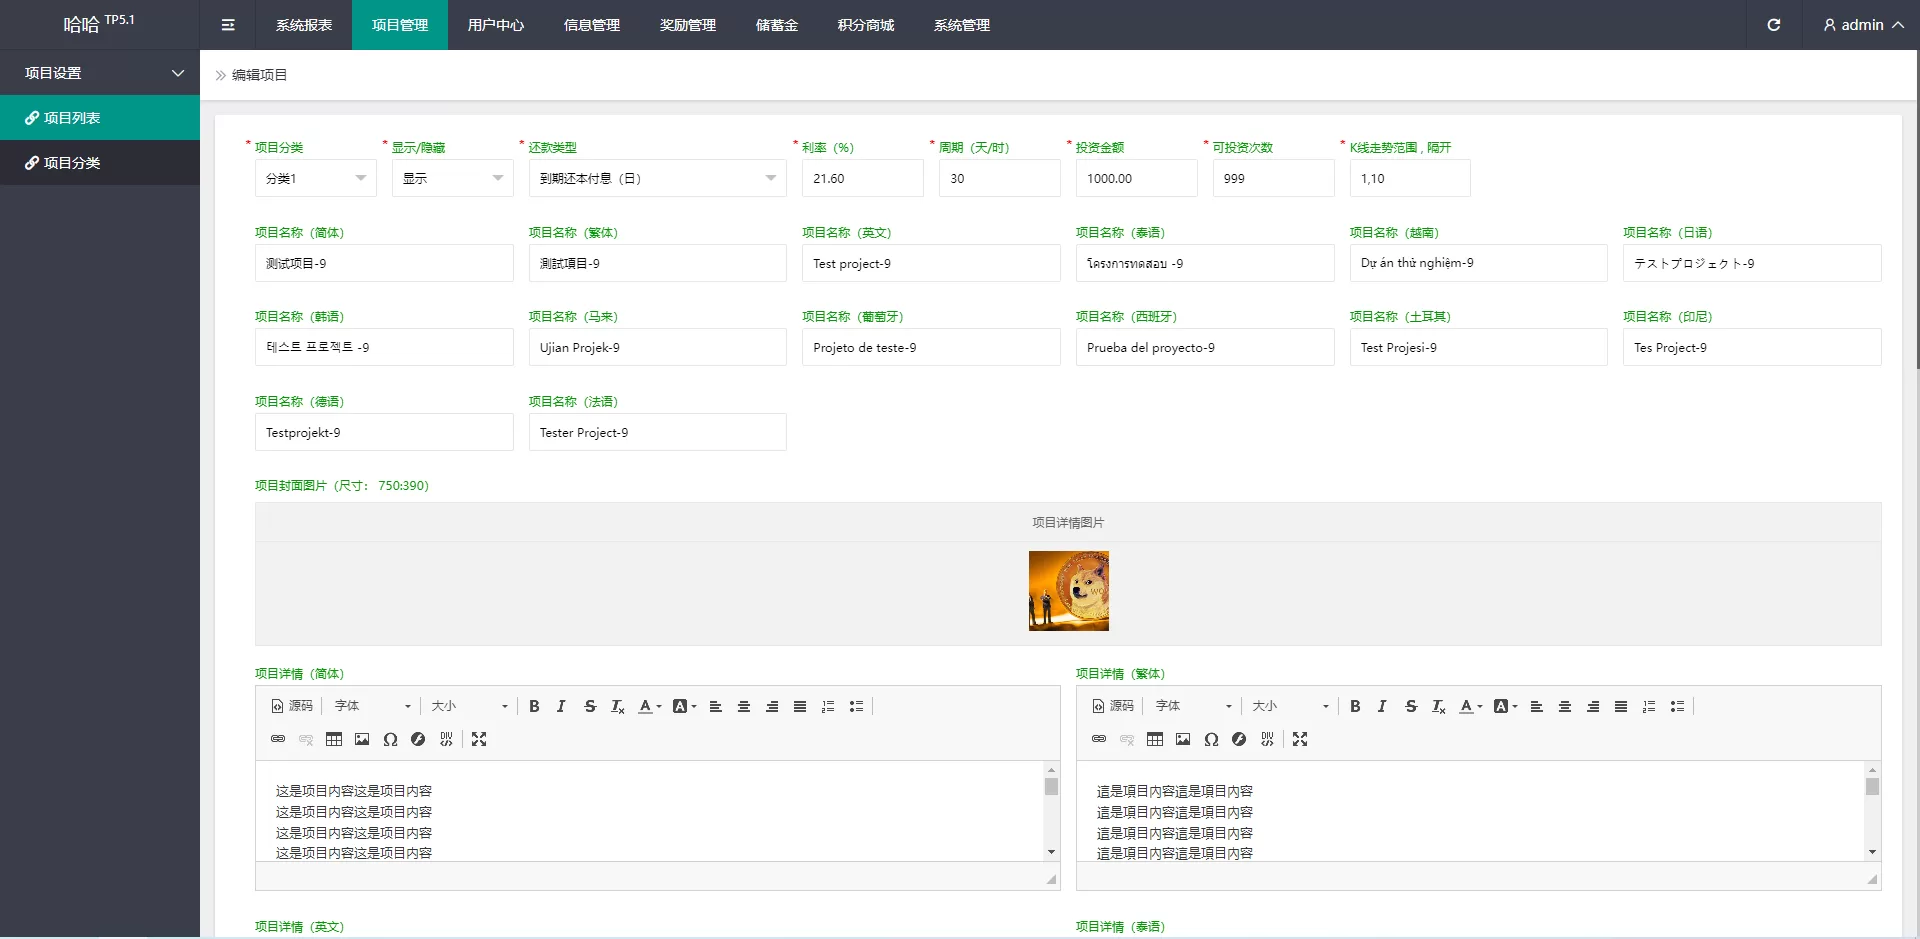Apply strikethrough in Traditional details editor
Image resolution: width=1920 pixels, height=939 pixels.
pos(1411,706)
